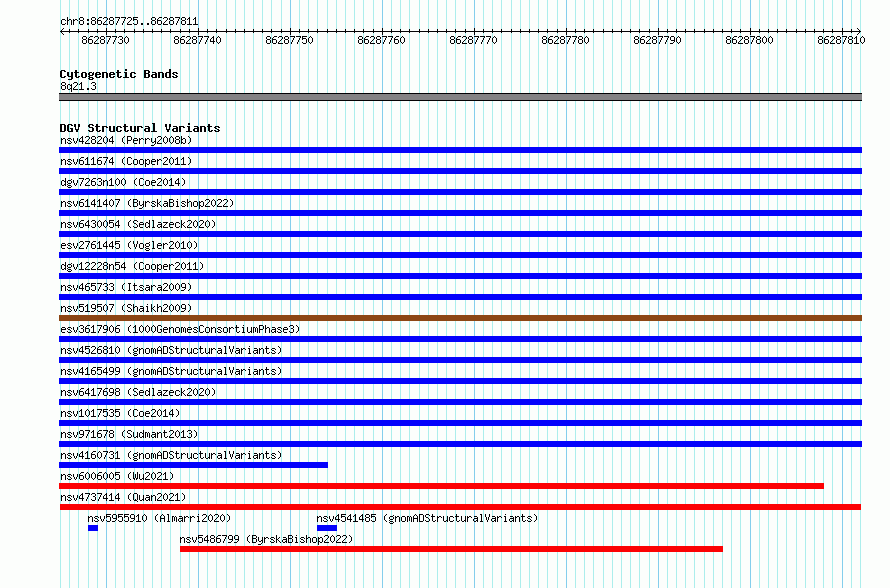Click ruler position 86287750
Image resolution: width=890 pixels, height=588 pixels.
click(x=289, y=40)
